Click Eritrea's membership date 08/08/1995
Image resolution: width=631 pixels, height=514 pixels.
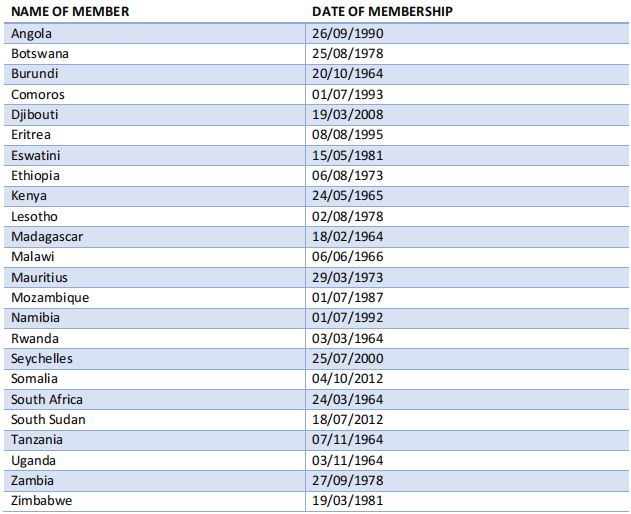[348, 135]
